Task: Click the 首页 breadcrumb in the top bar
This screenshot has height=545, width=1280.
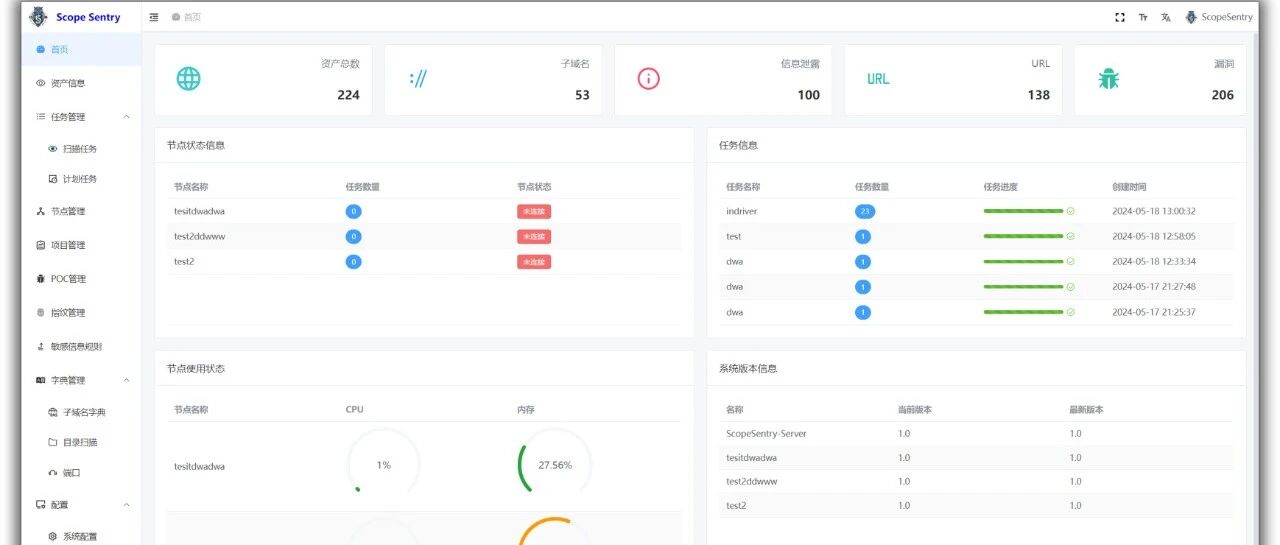Action: coord(186,17)
